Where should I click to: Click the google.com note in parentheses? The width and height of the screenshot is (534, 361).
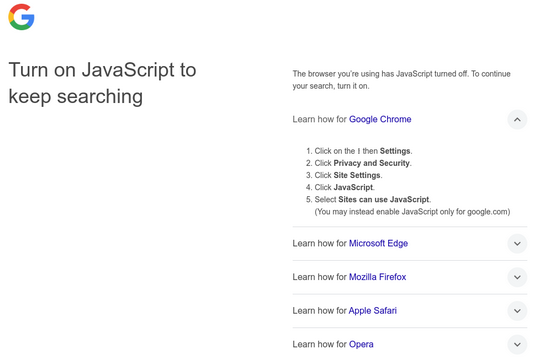(x=412, y=211)
